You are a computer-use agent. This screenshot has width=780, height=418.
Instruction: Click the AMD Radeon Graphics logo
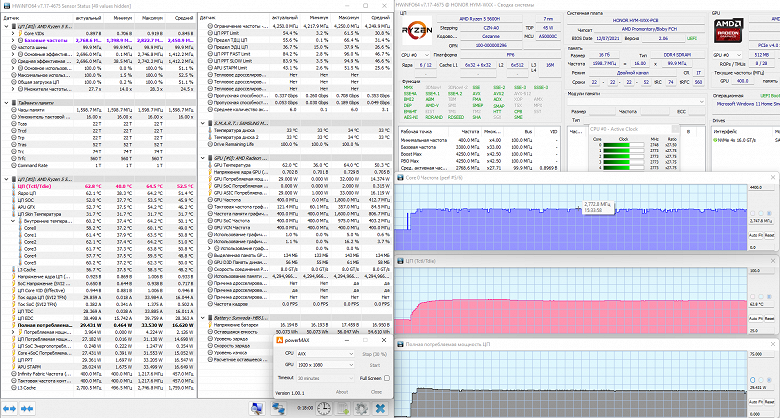coord(729,30)
